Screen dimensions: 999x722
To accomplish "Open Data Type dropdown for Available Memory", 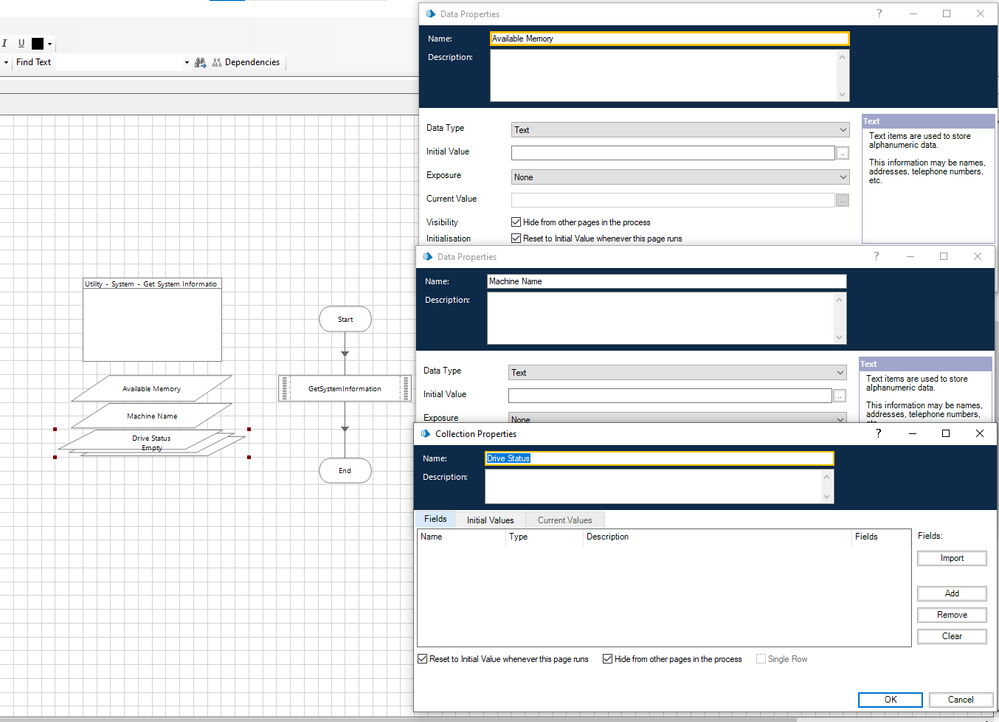I will click(679, 130).
